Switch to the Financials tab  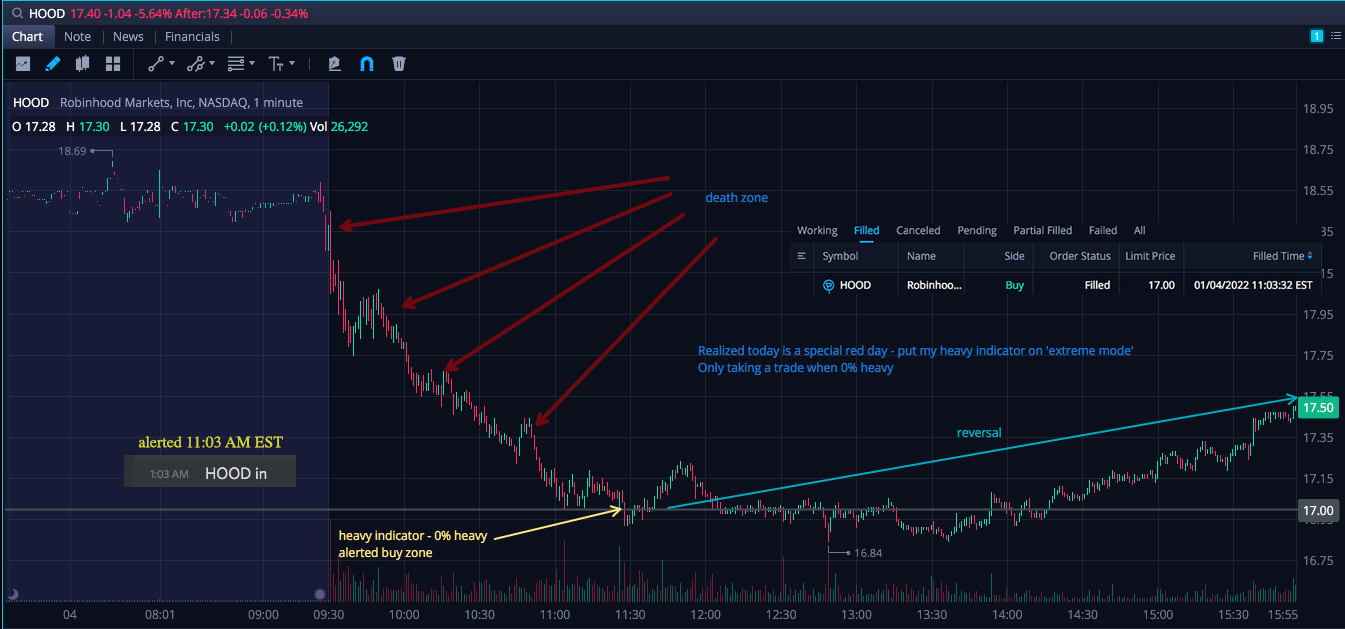click(x=192, y=37)
